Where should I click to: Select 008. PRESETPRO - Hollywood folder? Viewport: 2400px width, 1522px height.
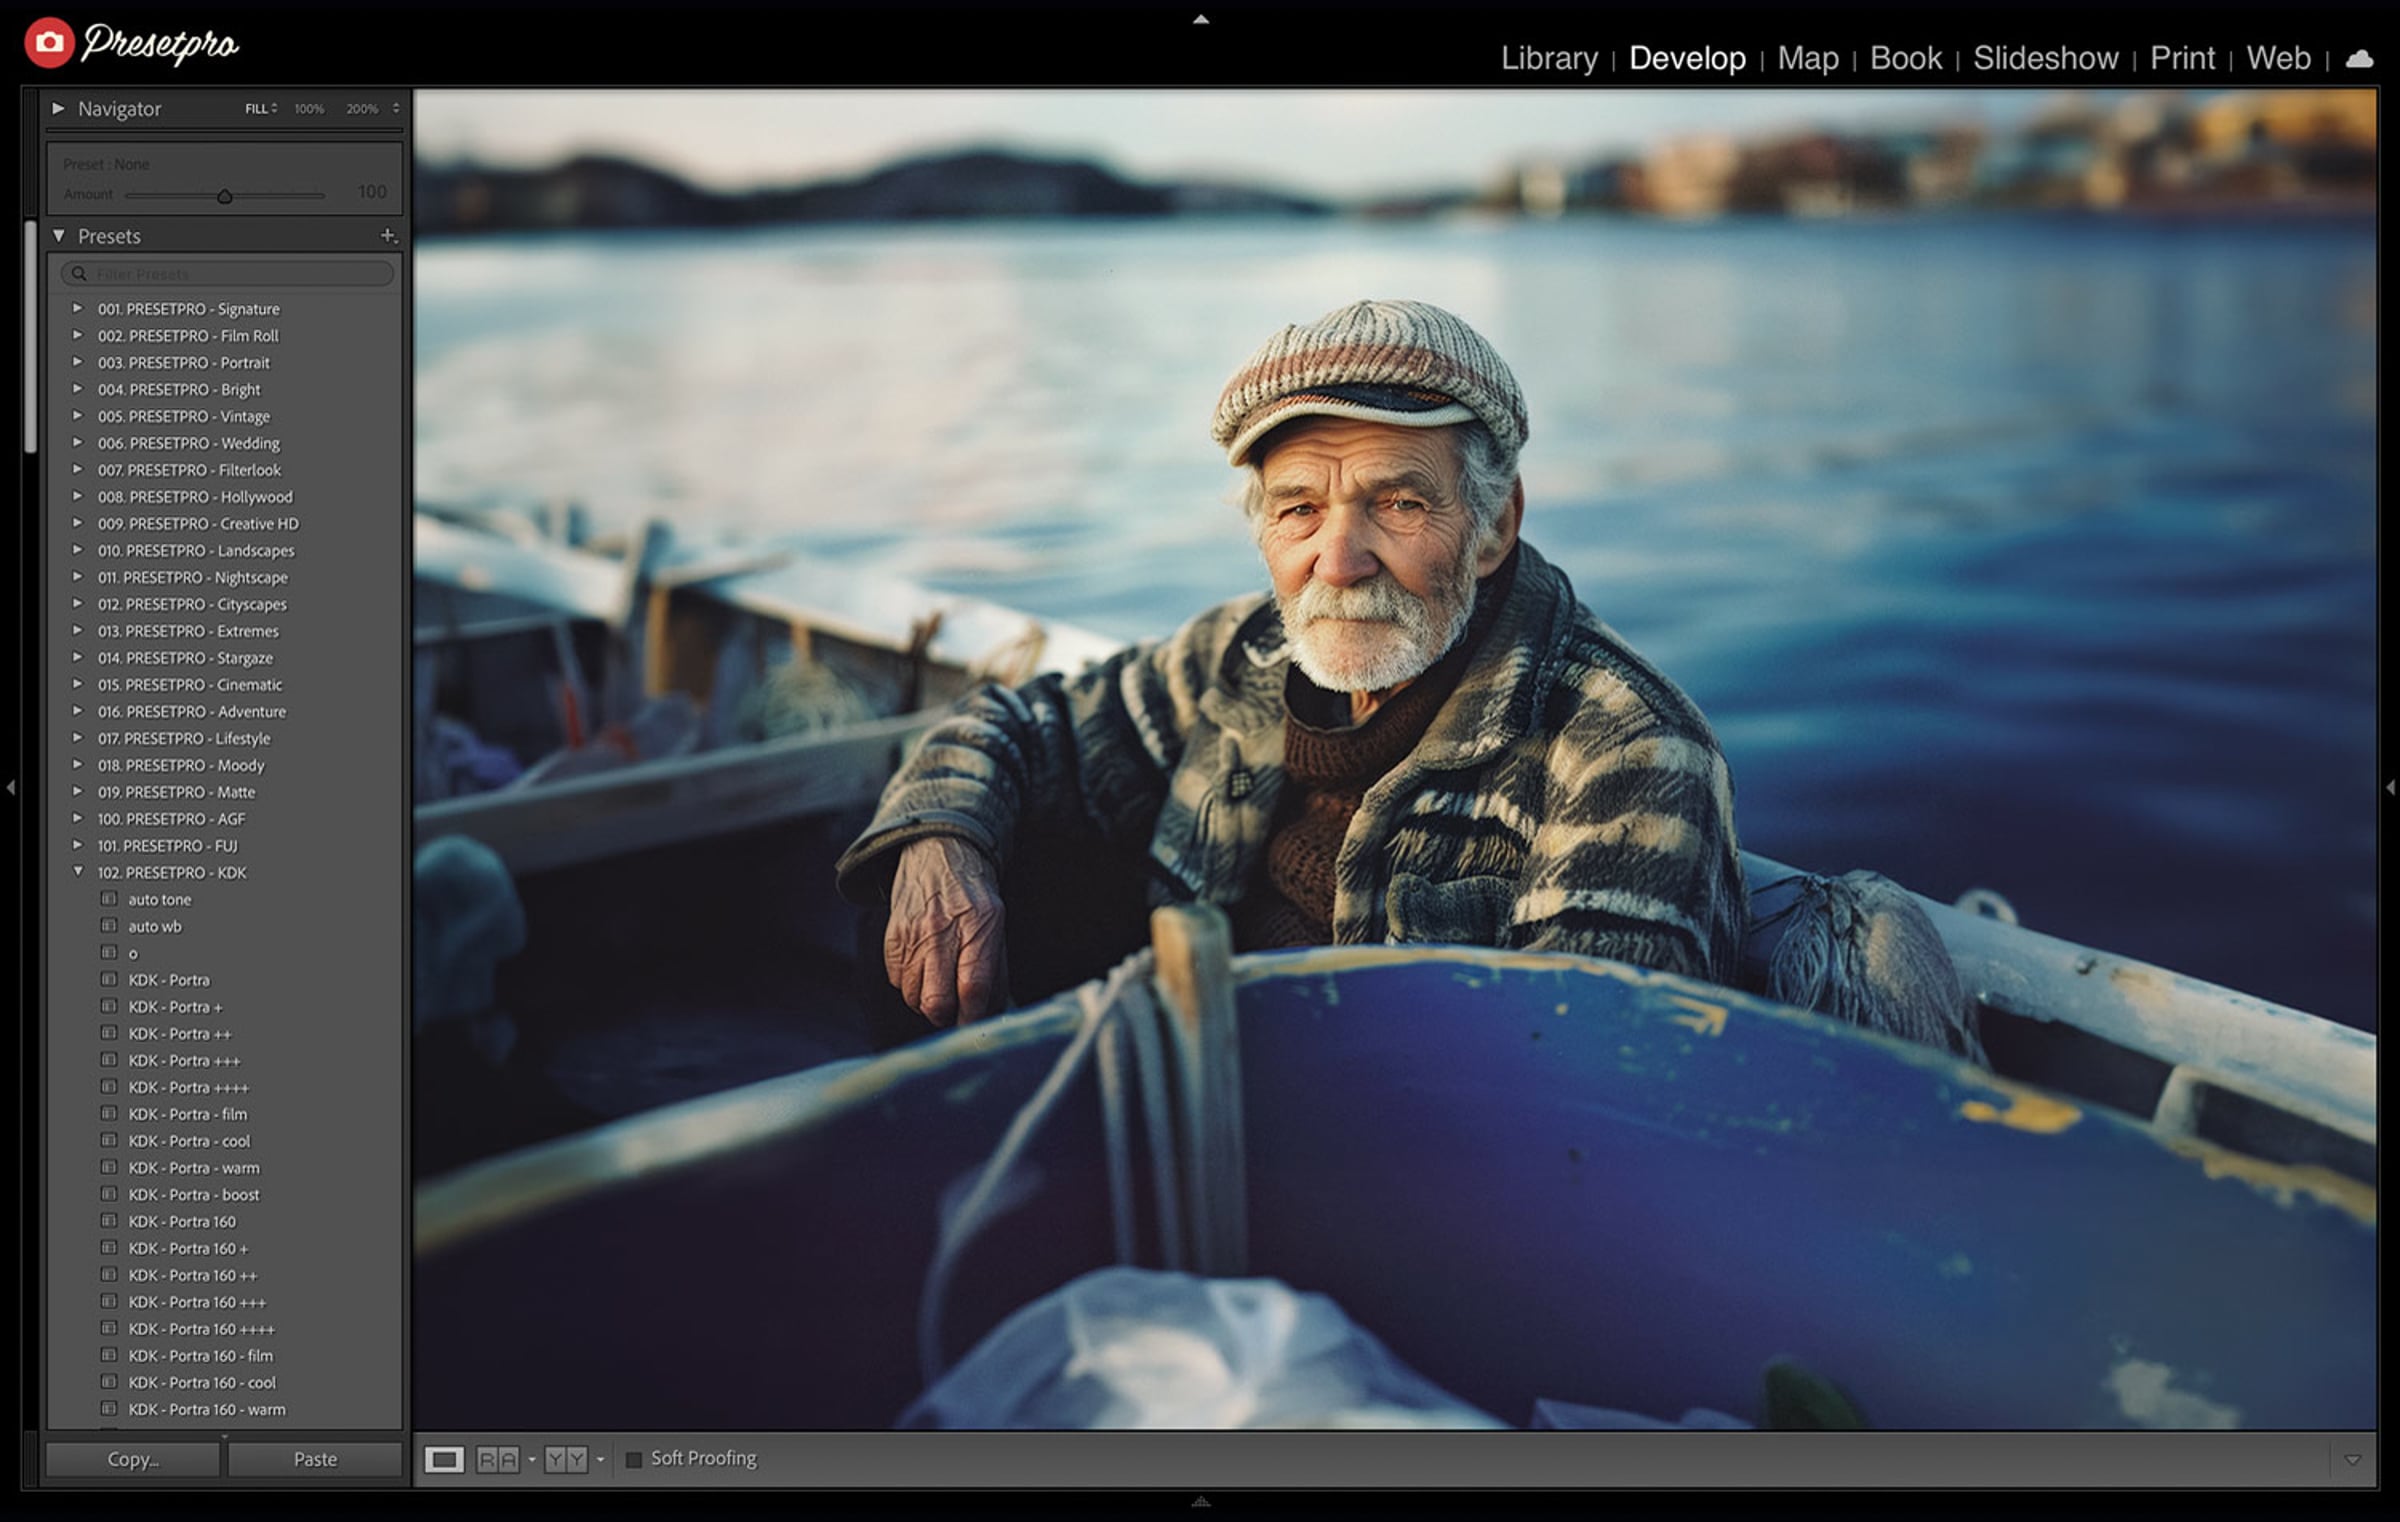point(195,496)
